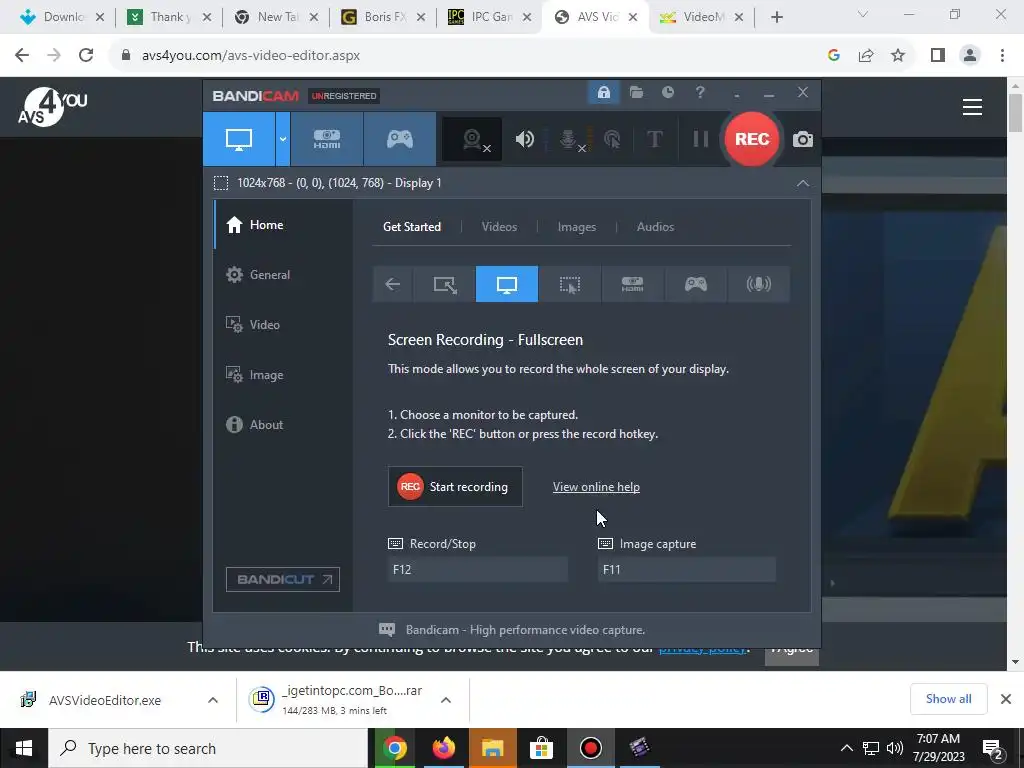Screen dimensions: 1024x768
Task: Select HDMI device mode in Get Started
Action: click(x=632, y=284)
